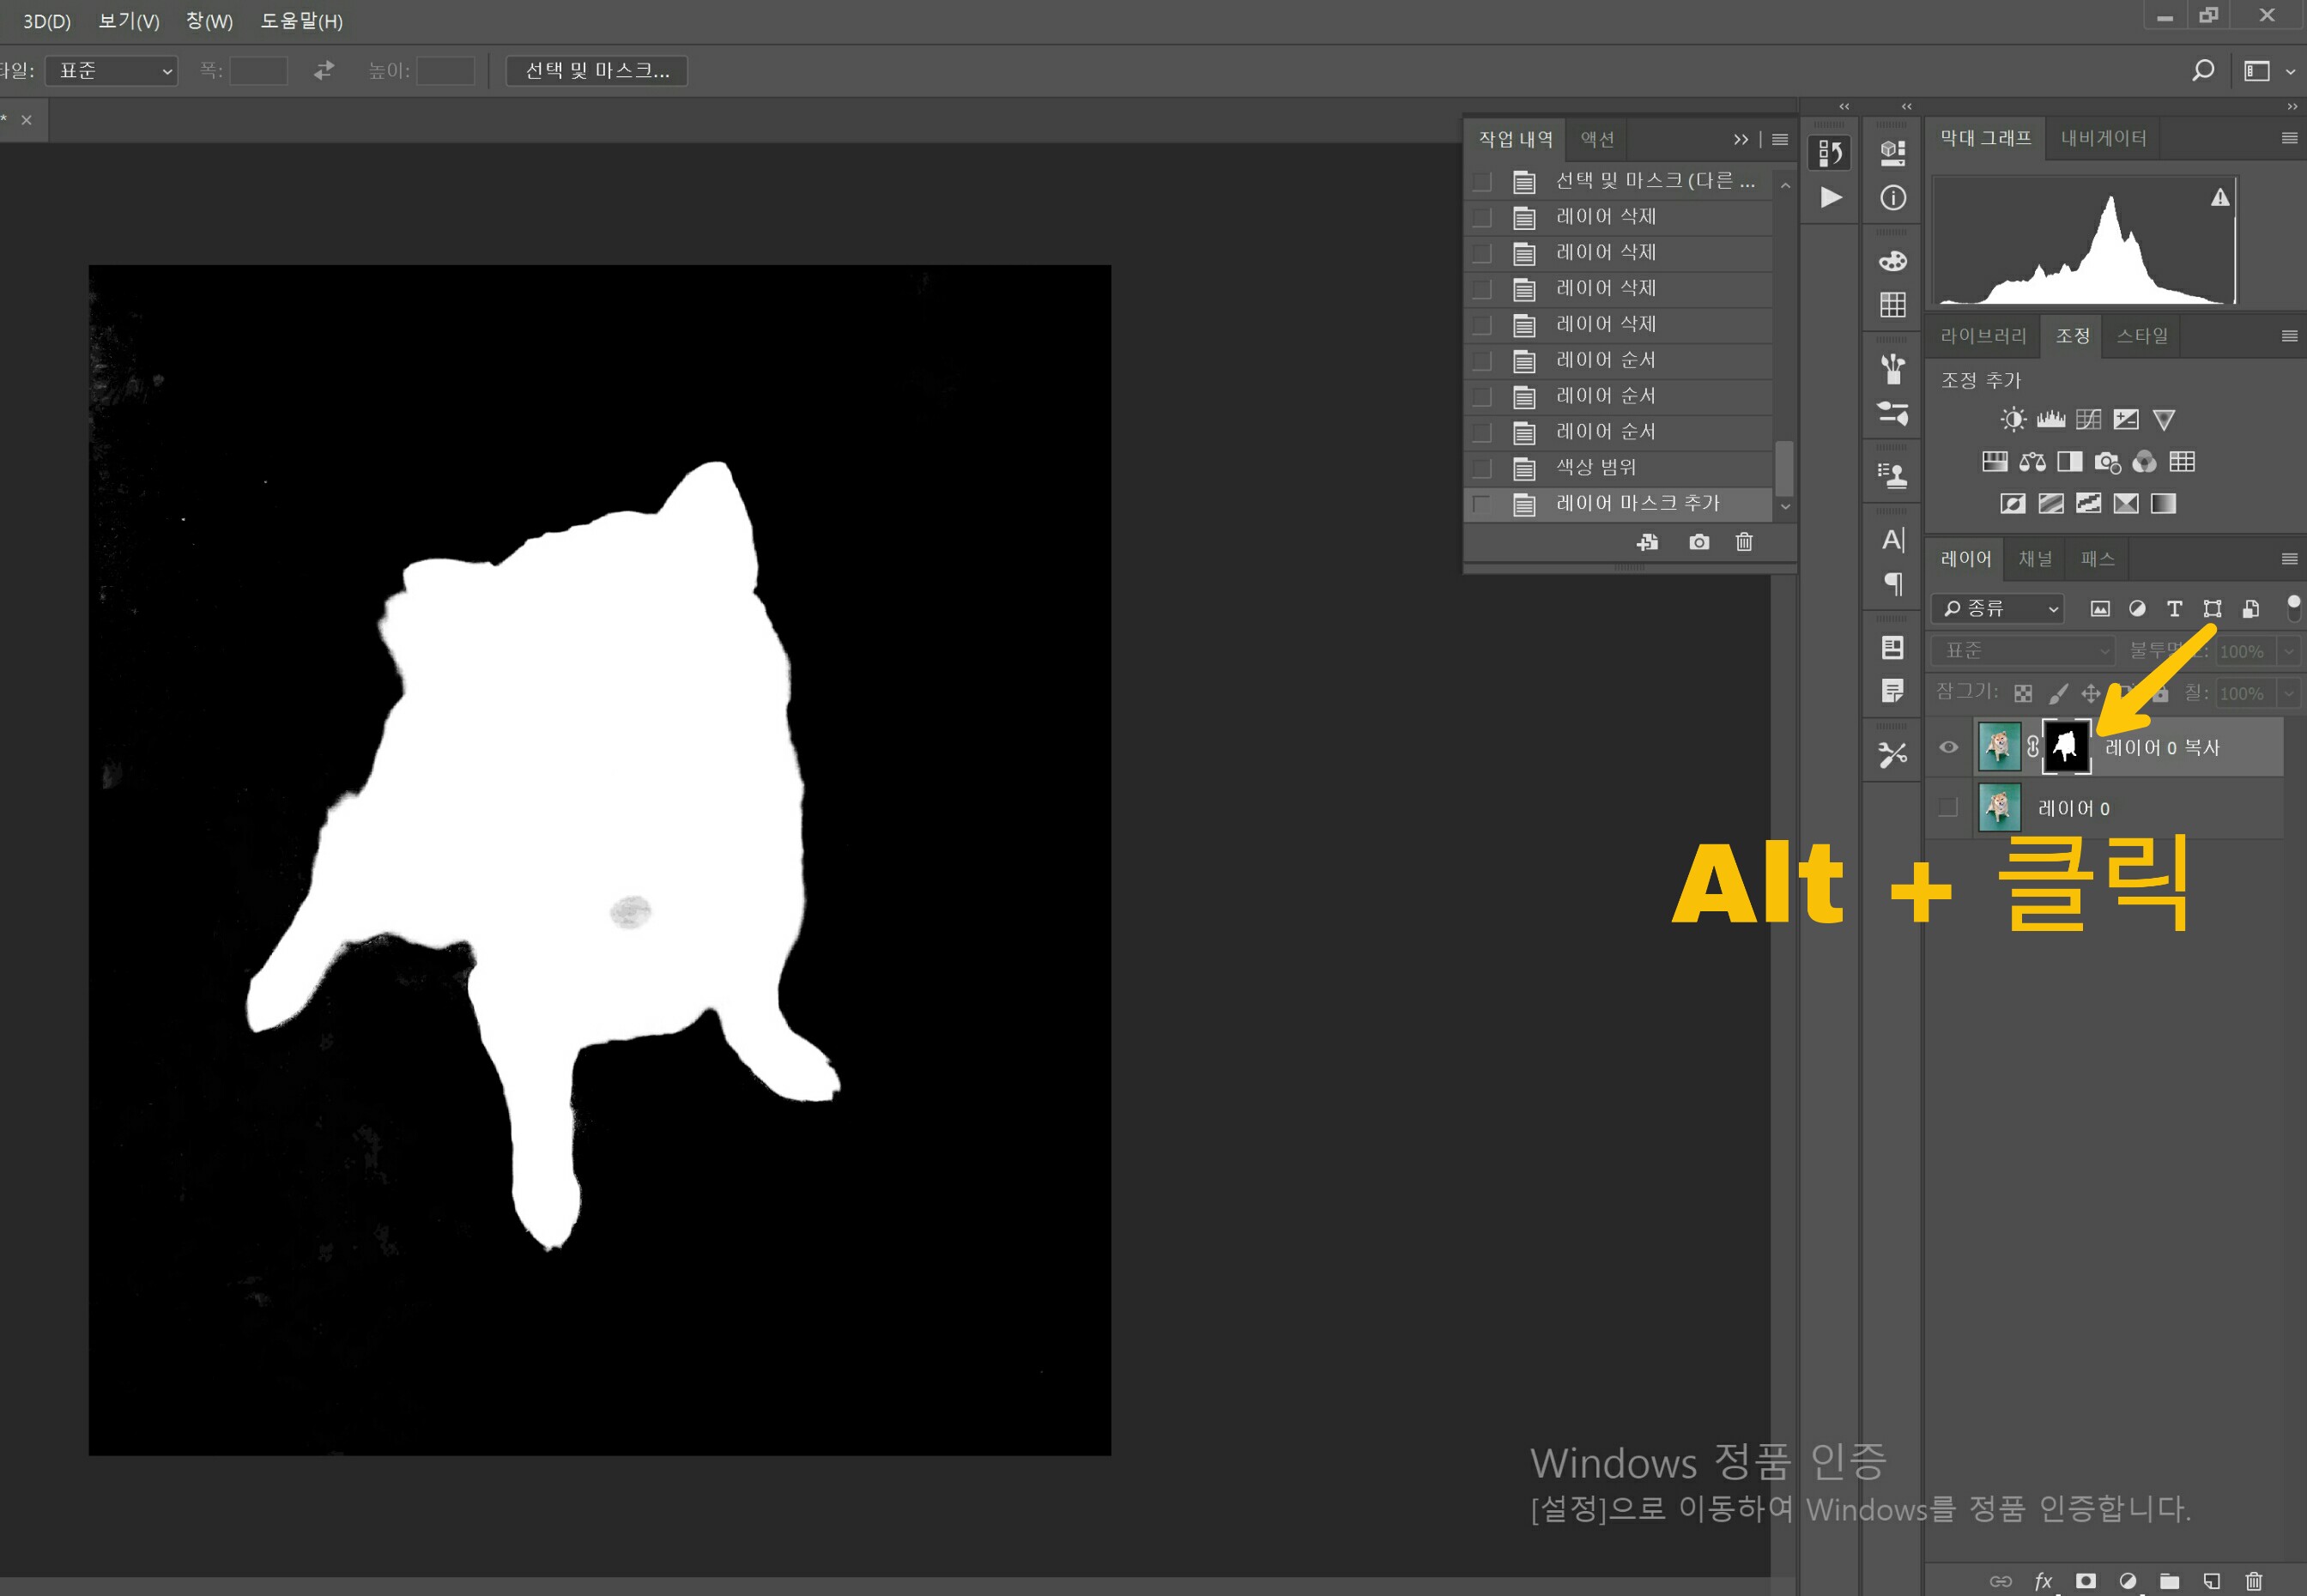Open the '표준' style dropdown in the options bar
Viewport: 2307px width, 1596px height.
pos(112,70)
